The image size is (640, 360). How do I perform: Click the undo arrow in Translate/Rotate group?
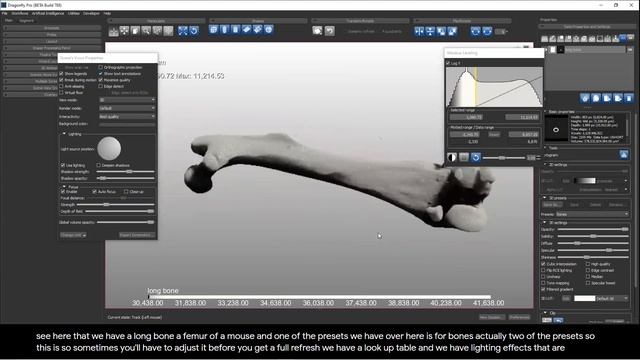click(329, 31)
